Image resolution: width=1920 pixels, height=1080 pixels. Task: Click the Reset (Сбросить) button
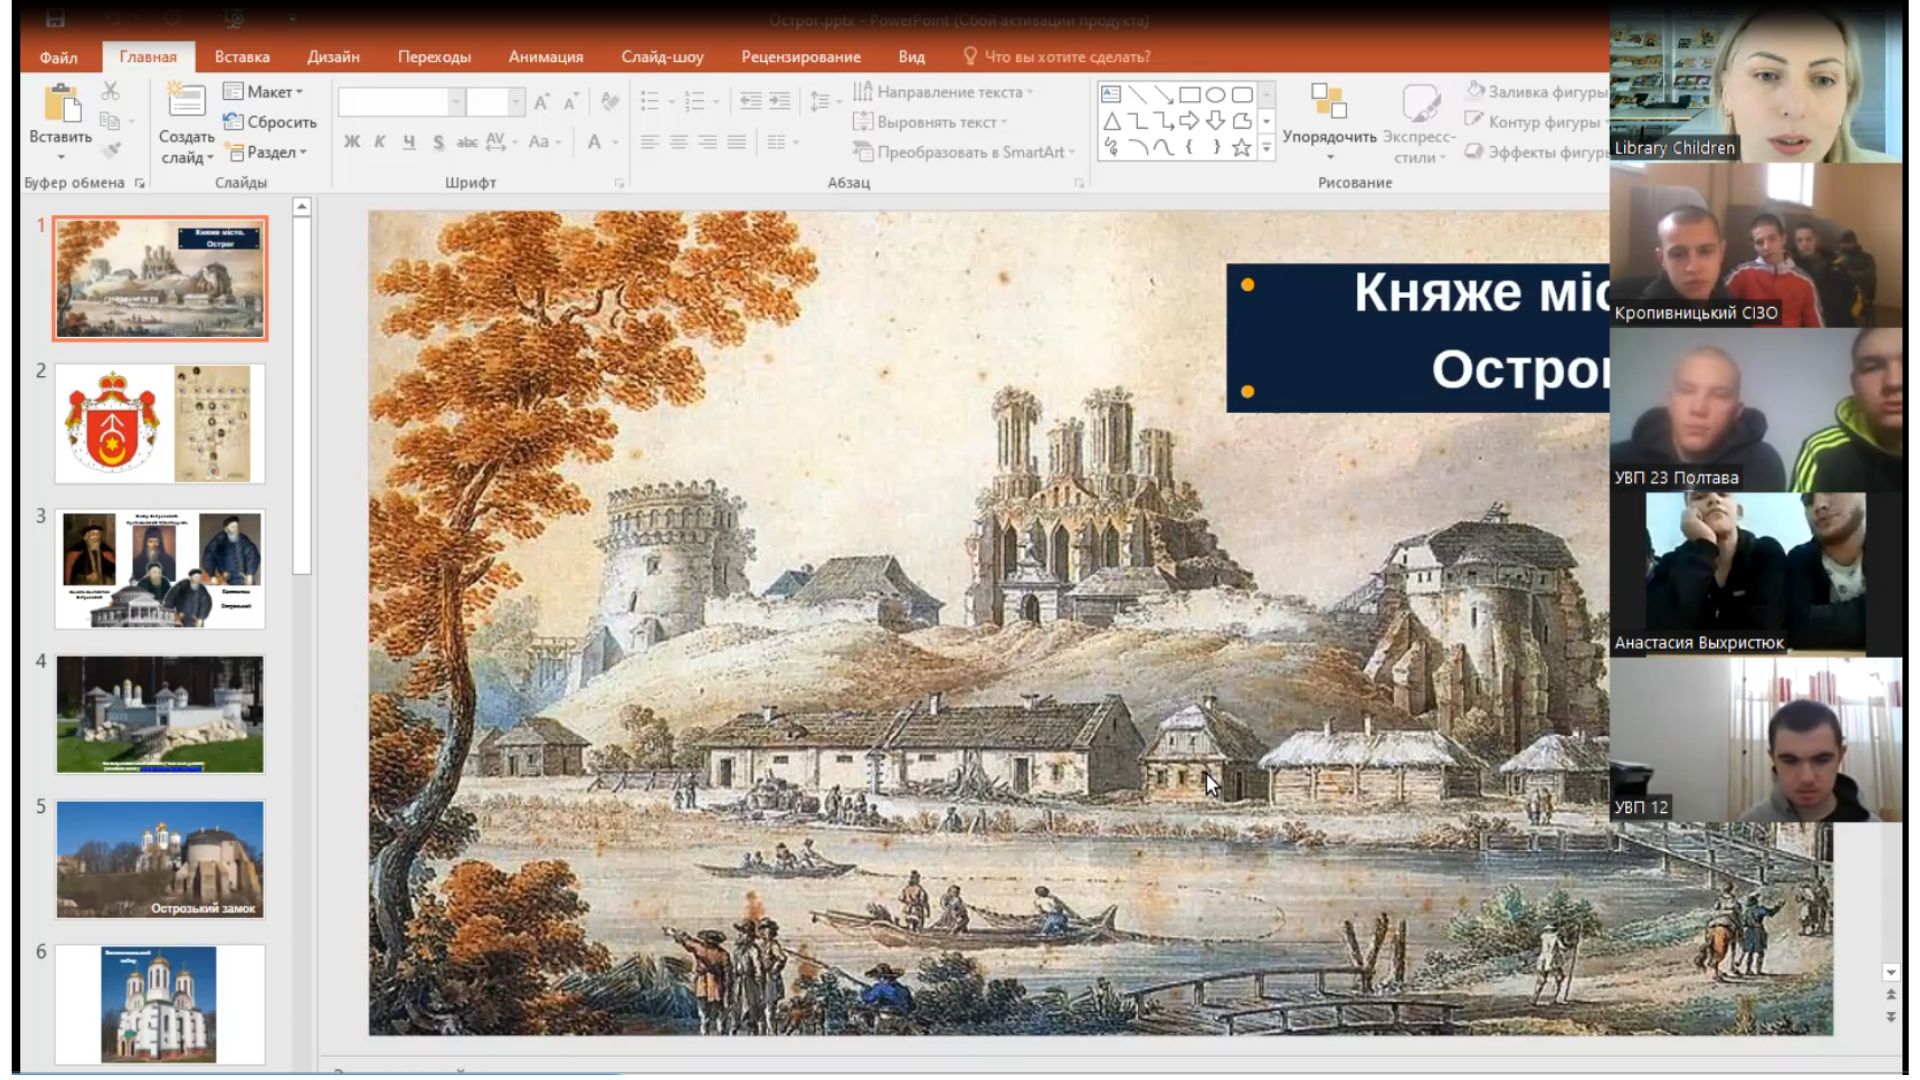click(269, 122)
